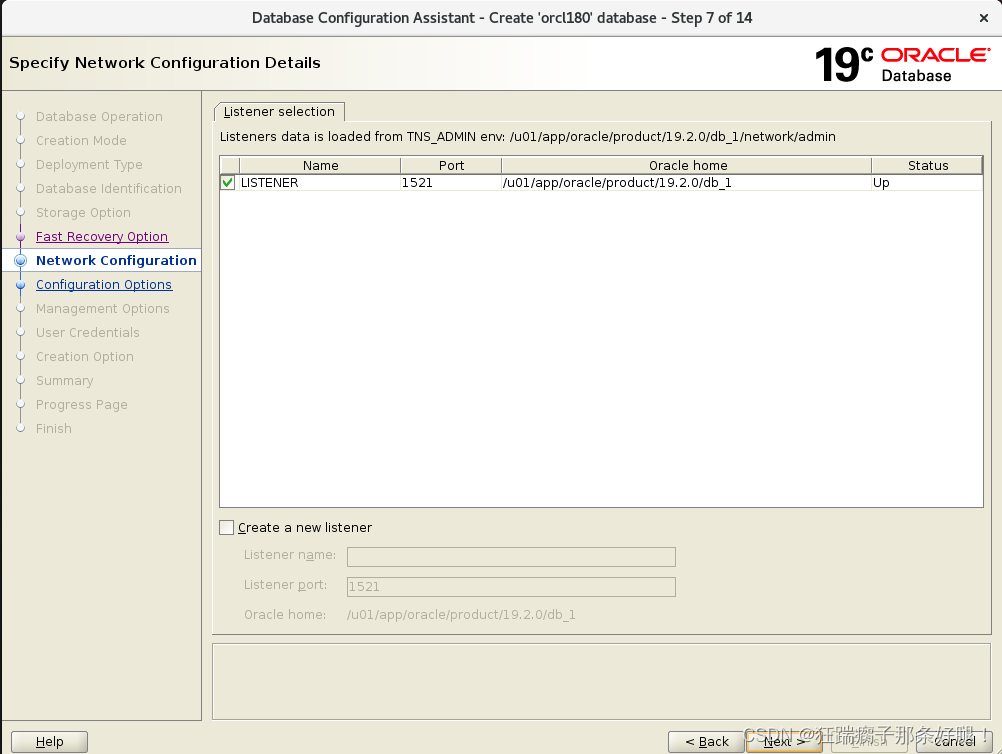1002x754 pixels.
Task: Select the Up status cell
Action: (927, 183)
